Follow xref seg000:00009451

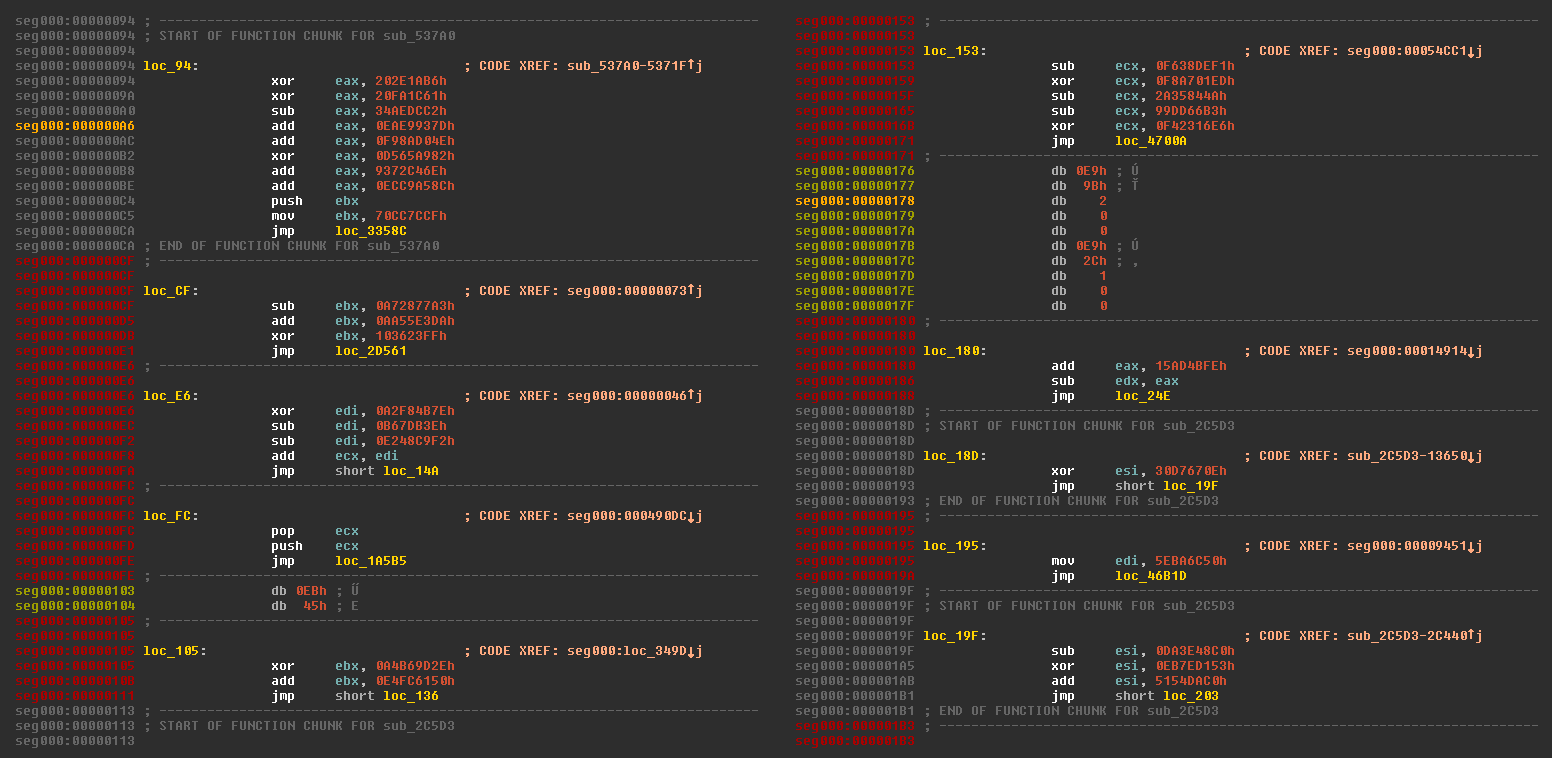coord(1415,546)
